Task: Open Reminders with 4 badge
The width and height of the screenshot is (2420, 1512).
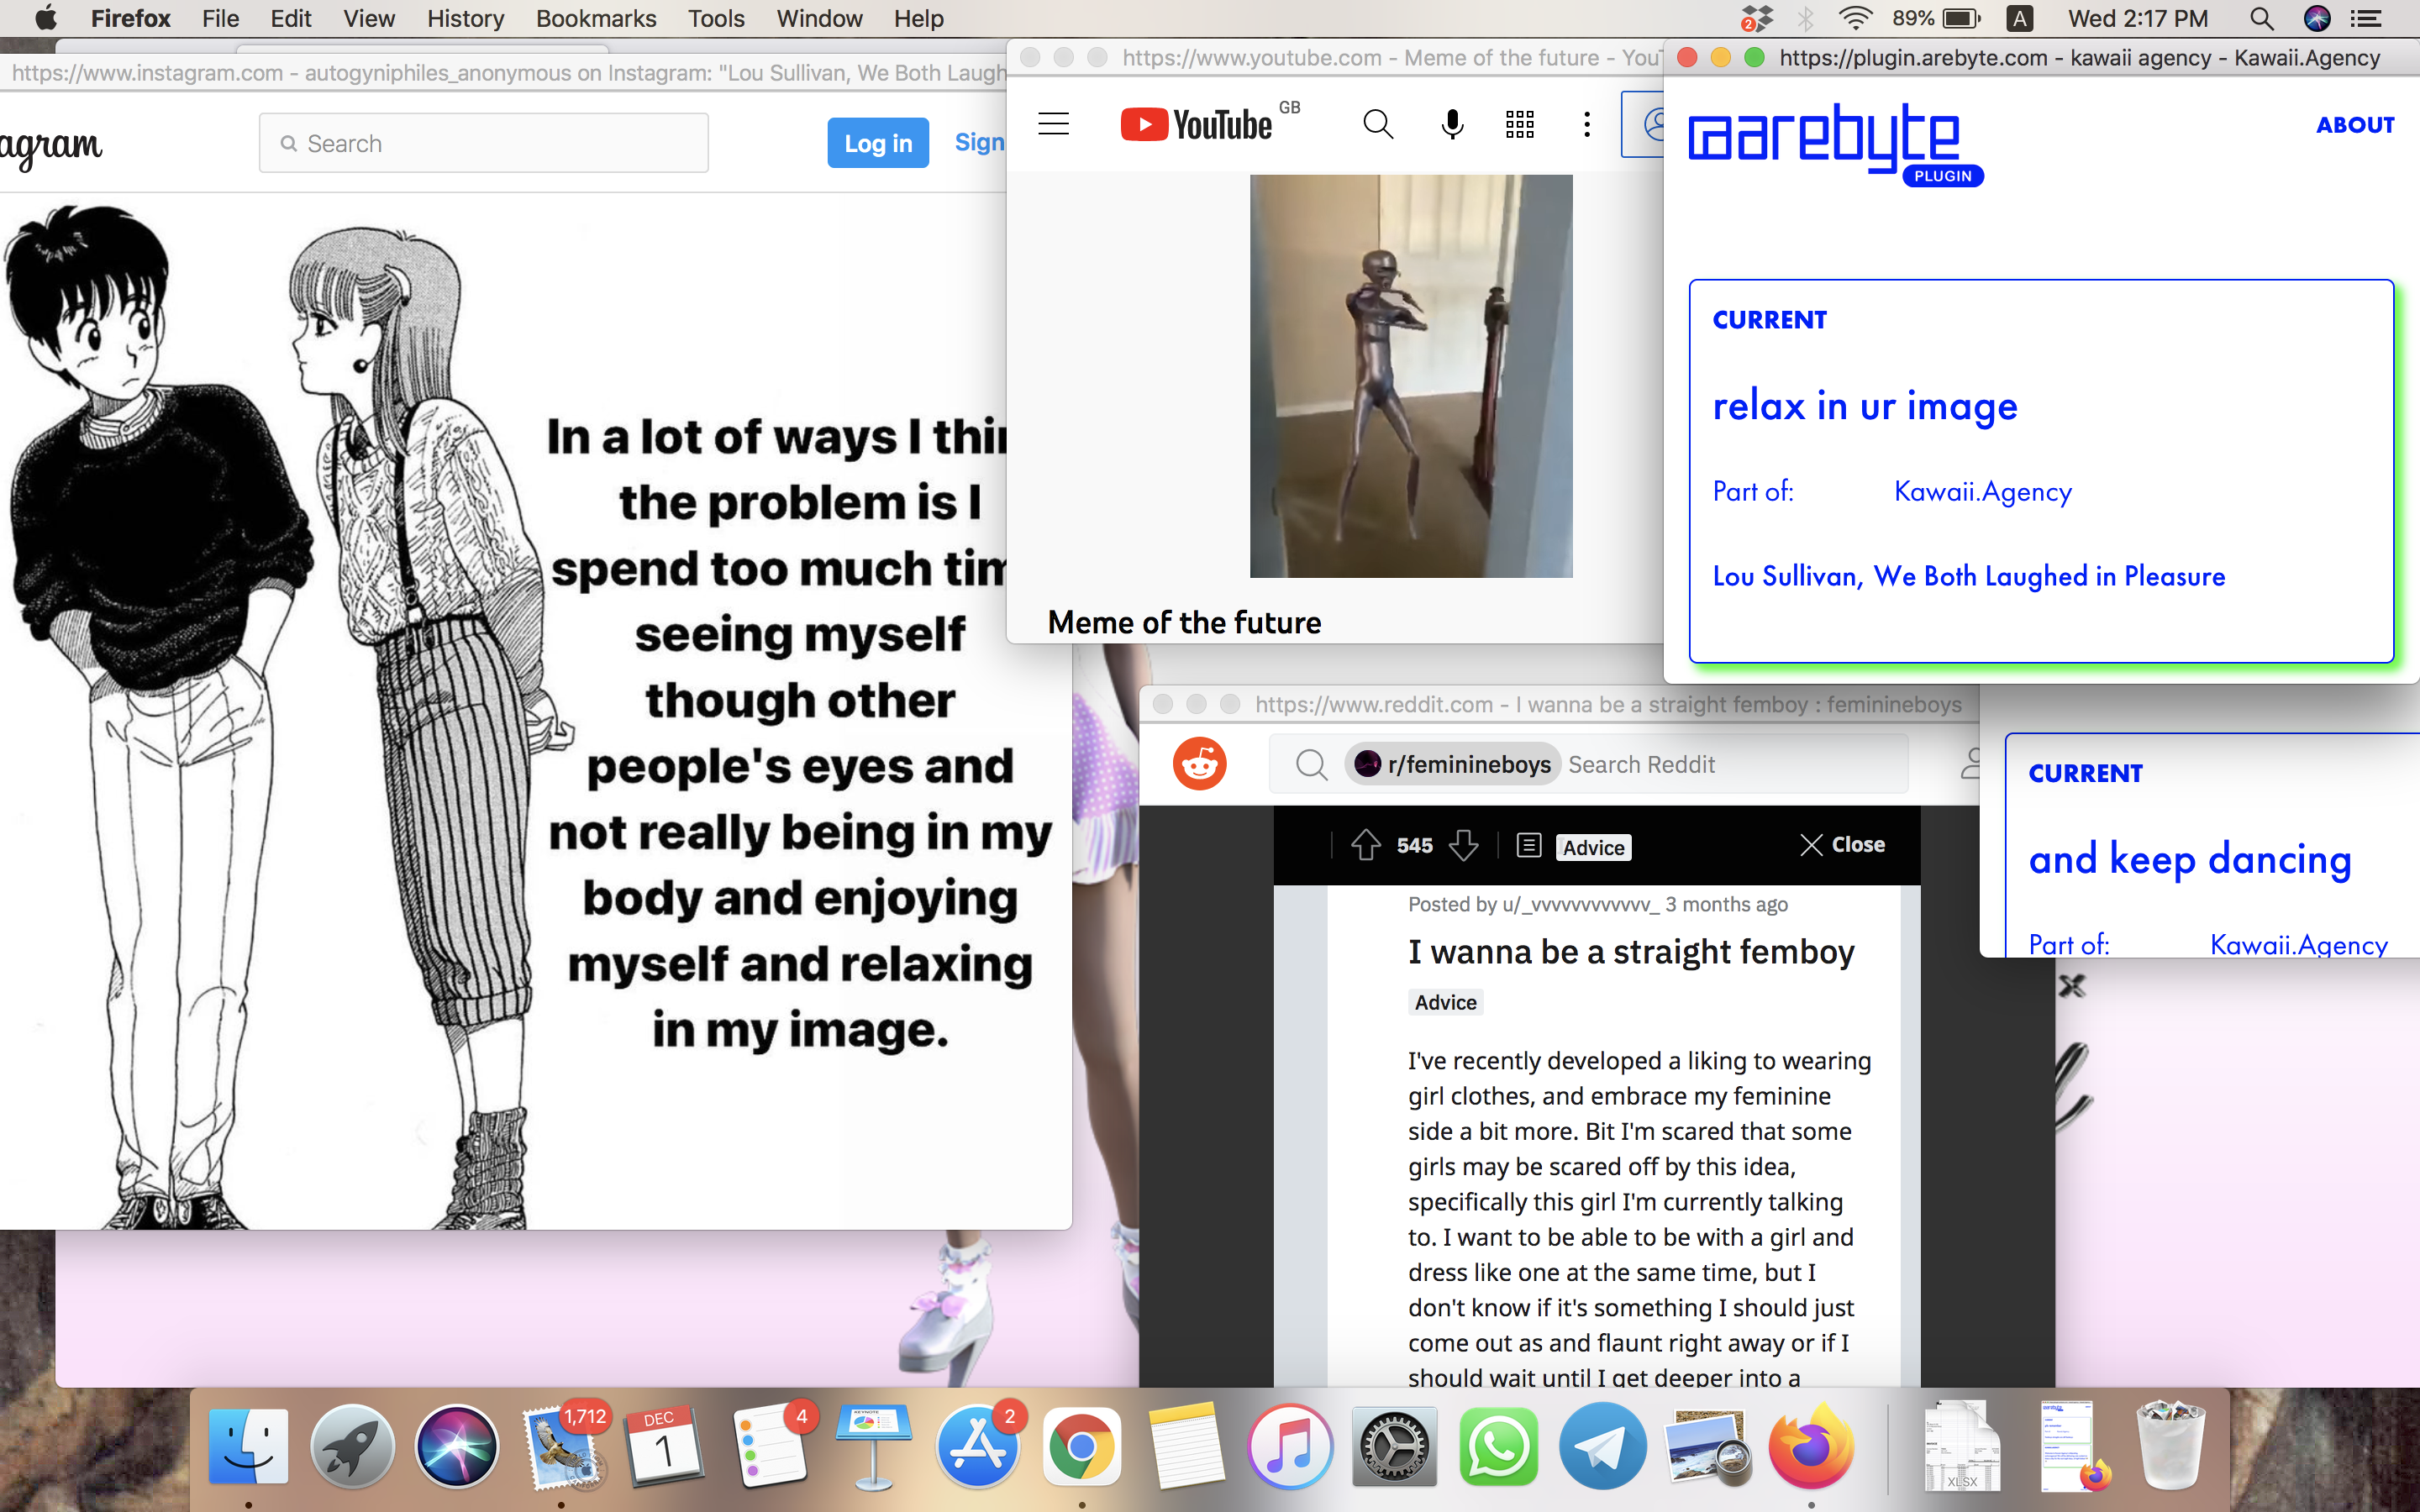Action: pyautogui.click(x=769, y=1446)
